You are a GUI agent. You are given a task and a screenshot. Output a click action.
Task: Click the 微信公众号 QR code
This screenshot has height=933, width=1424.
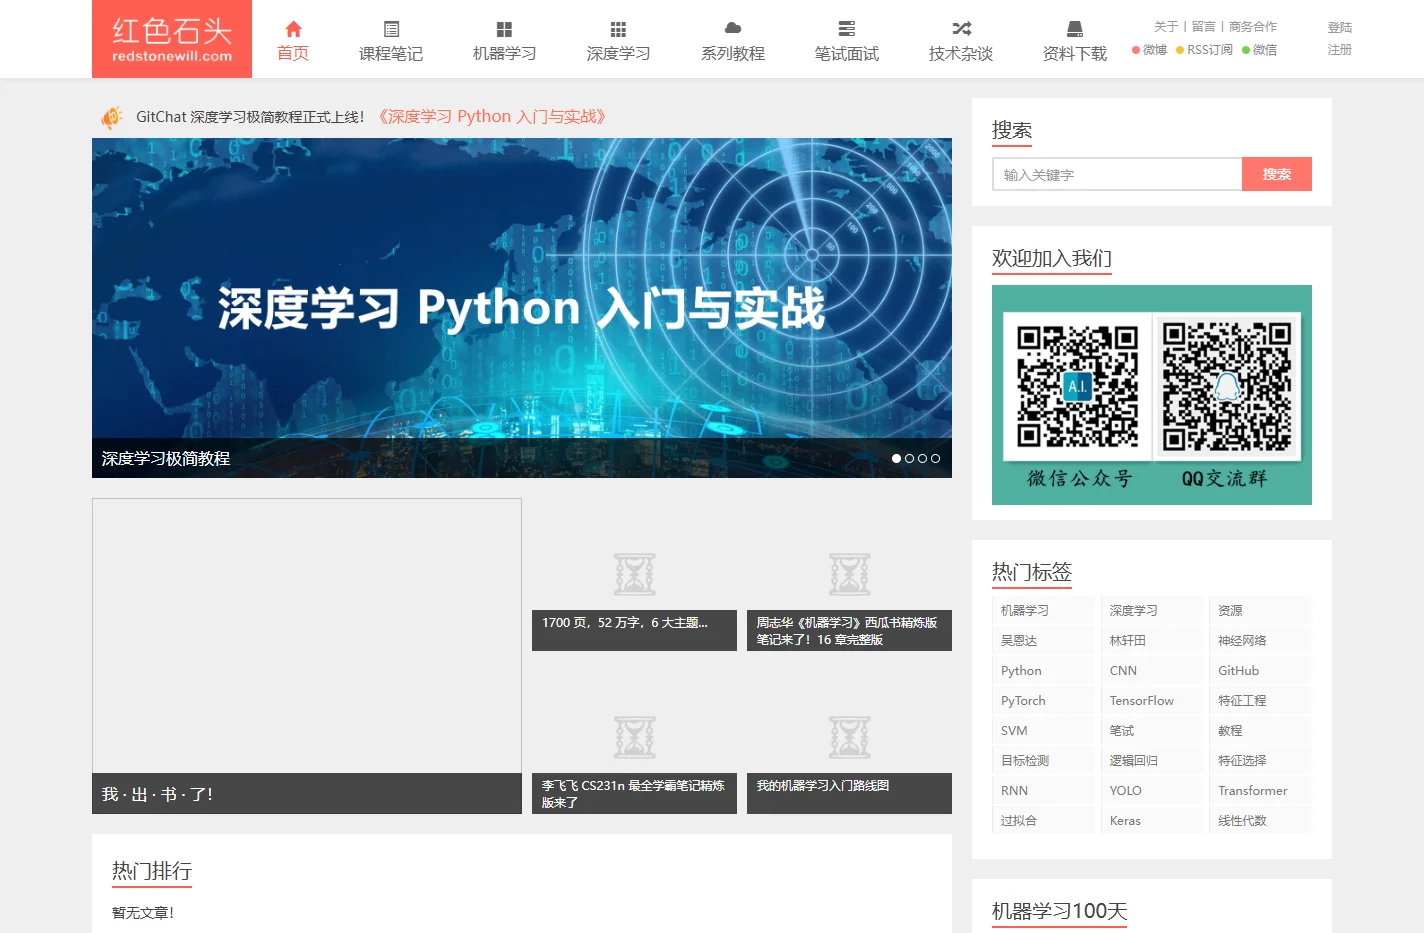click(x=1078, y=386)
